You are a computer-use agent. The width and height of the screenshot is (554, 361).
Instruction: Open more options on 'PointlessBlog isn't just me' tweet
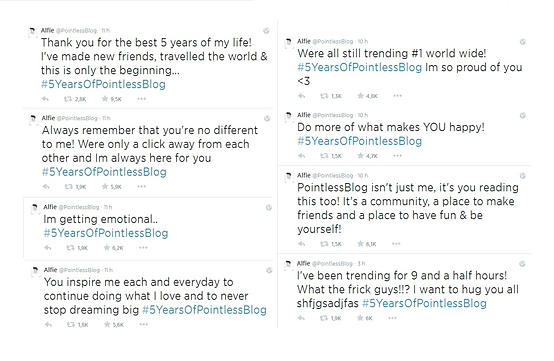point(396,244)
